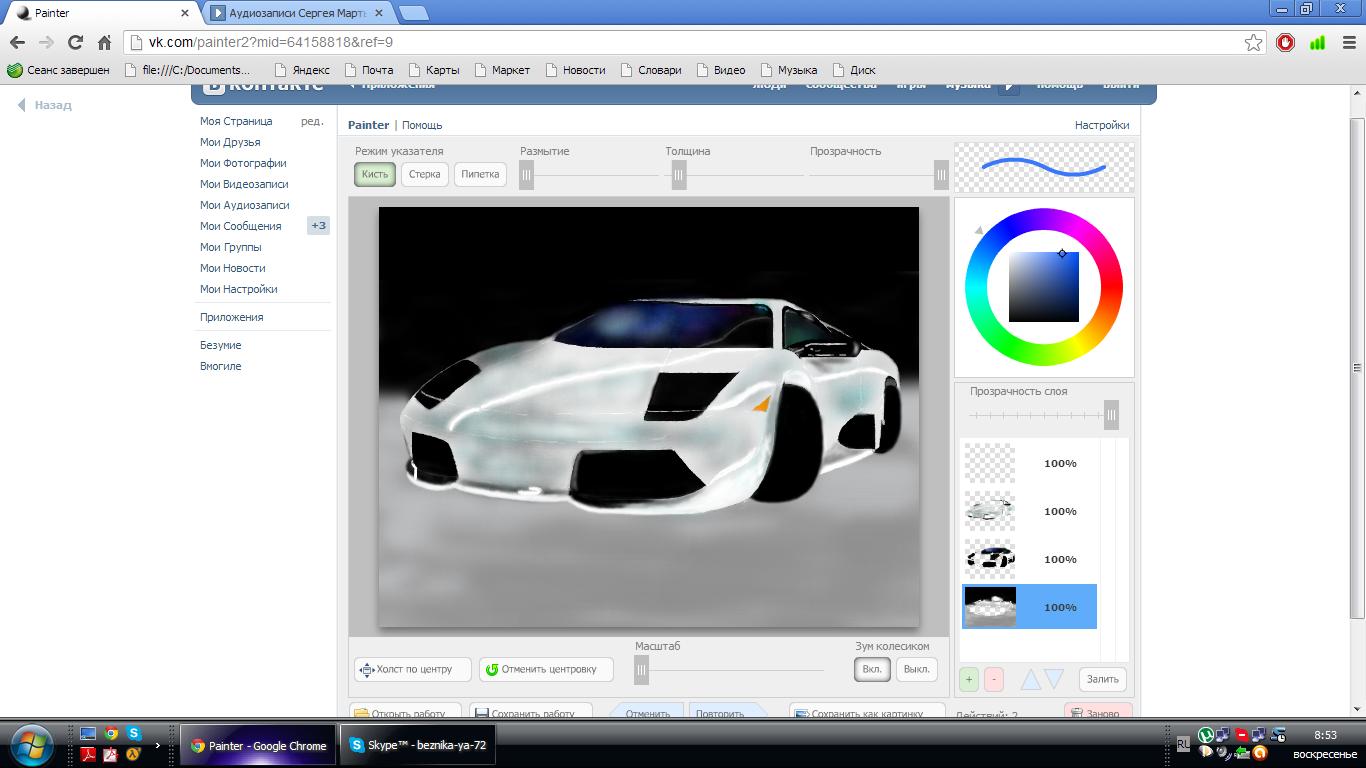Disable wheel zoom with Выкл.
Viewport: 1366px width, 768px height.
point(916,669)
